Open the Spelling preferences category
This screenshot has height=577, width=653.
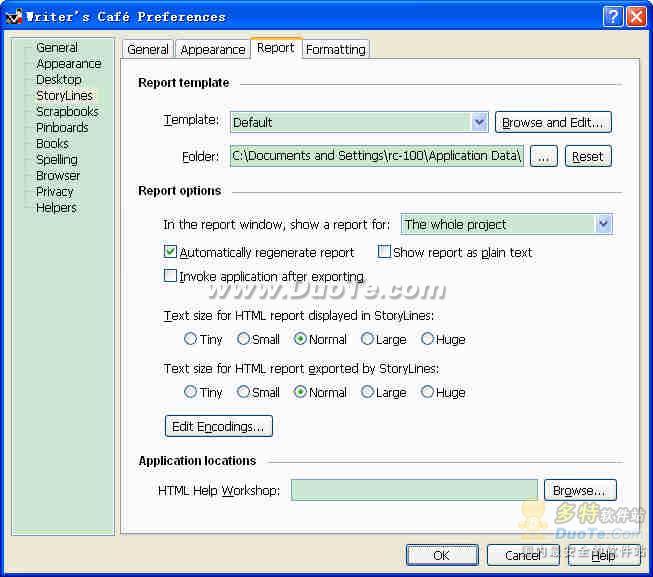57,159
